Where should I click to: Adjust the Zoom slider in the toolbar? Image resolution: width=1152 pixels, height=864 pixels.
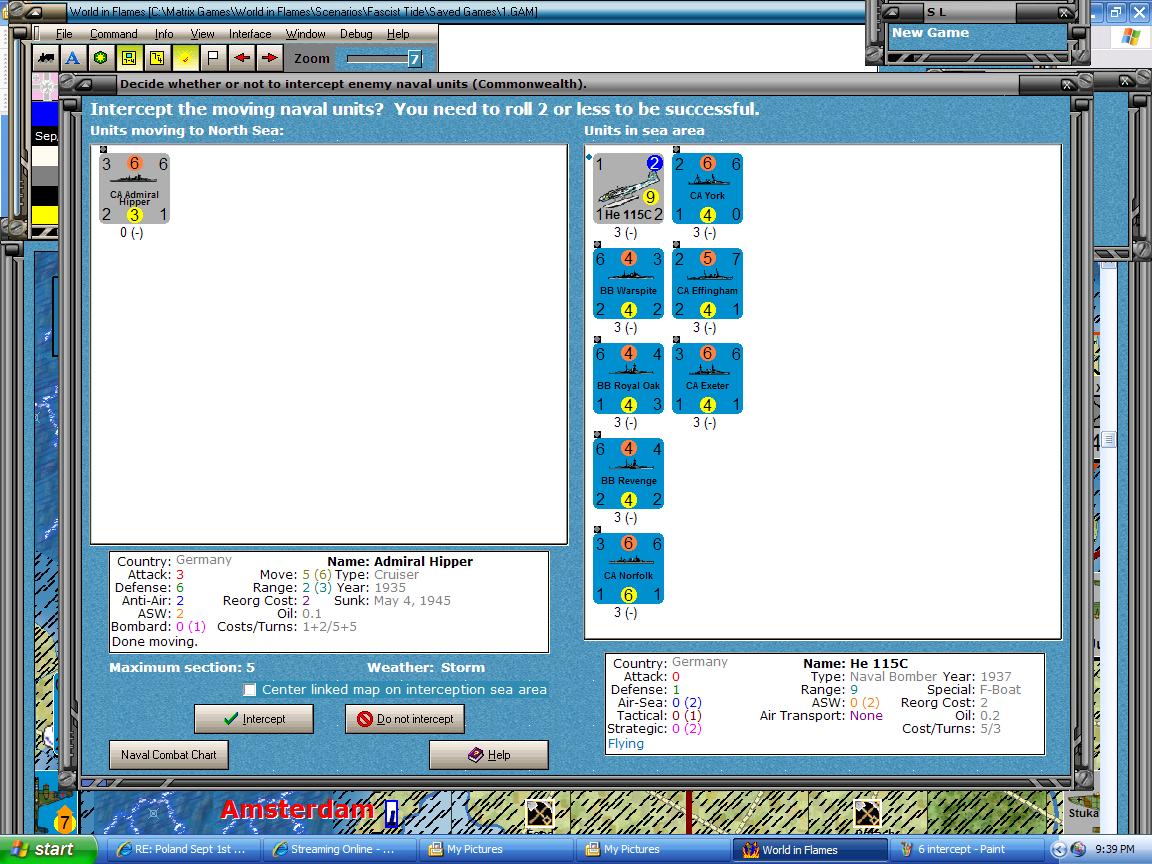point(382,59)
